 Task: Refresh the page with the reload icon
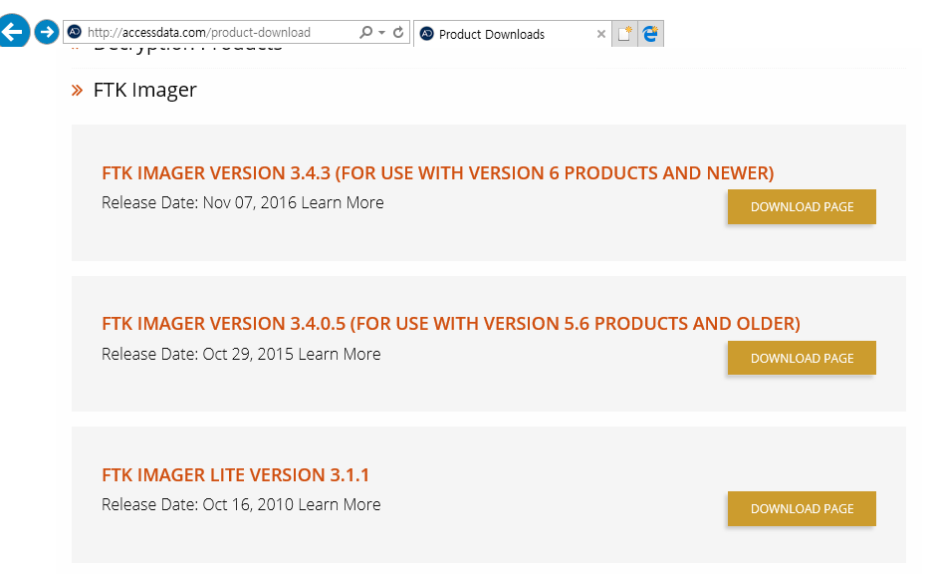coord(399,33)
